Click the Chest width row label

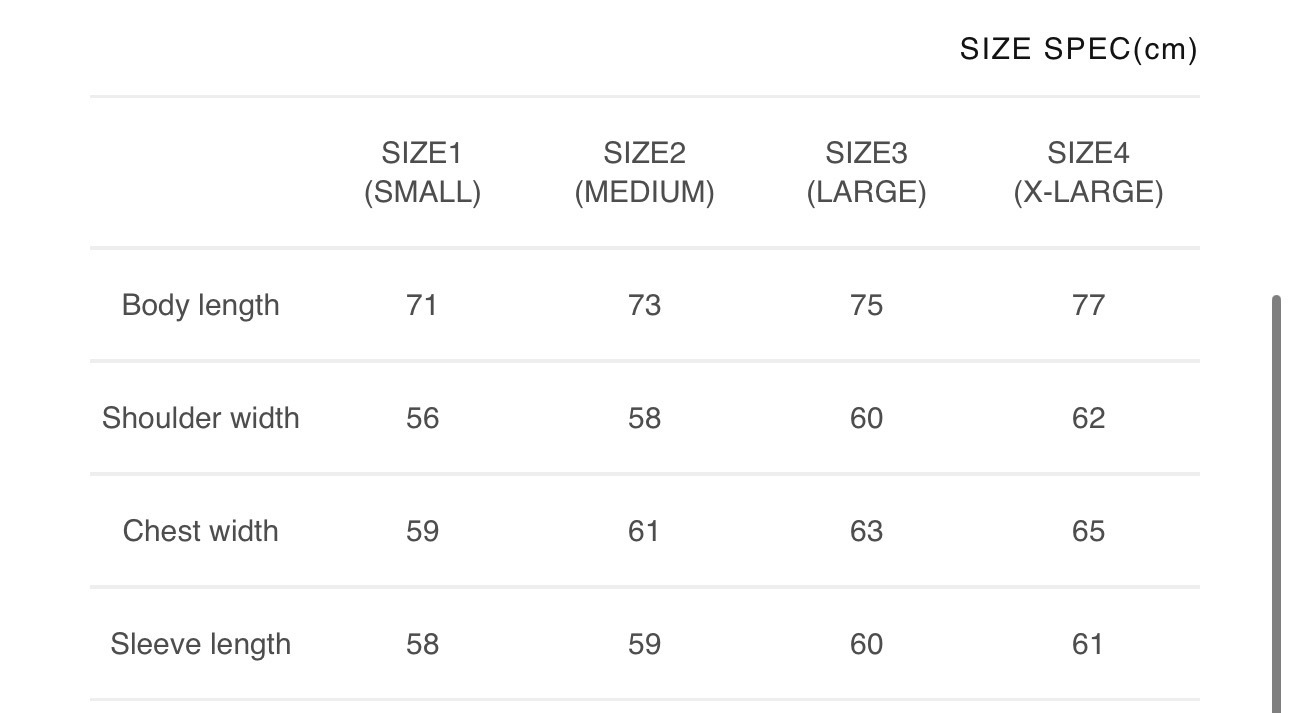[x=200, y=531]
